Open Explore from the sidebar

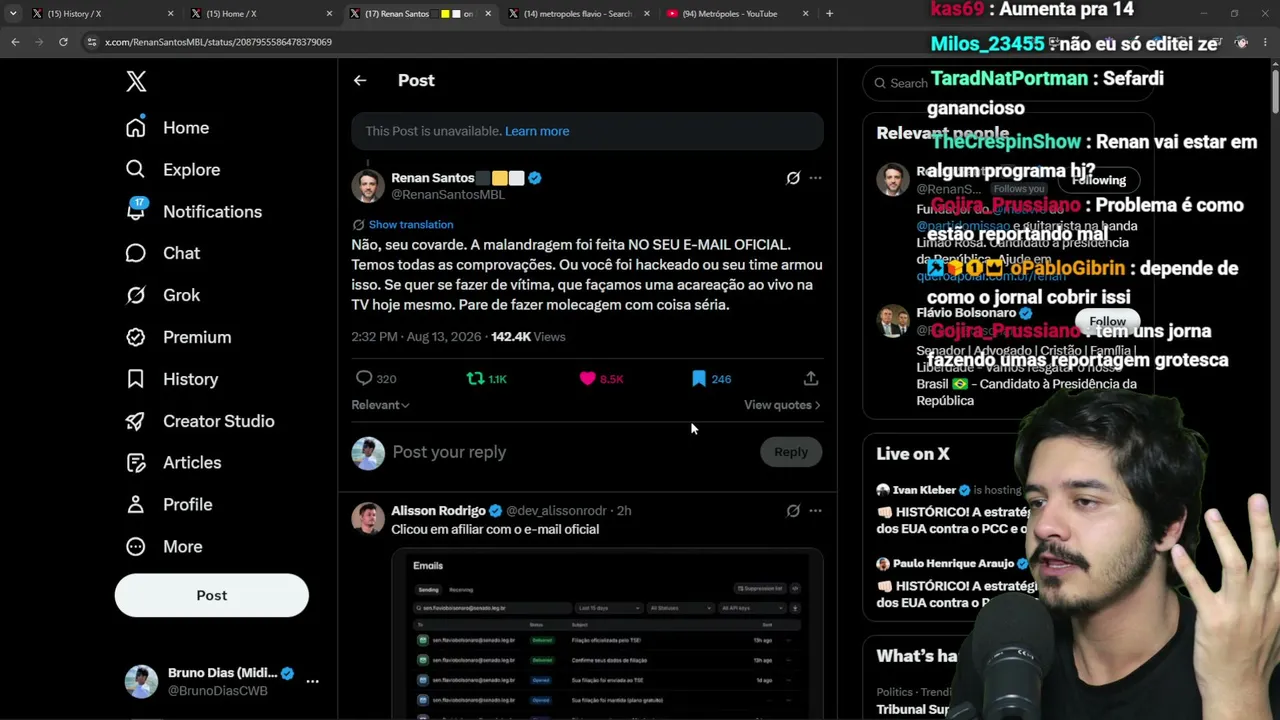[173, 170]
